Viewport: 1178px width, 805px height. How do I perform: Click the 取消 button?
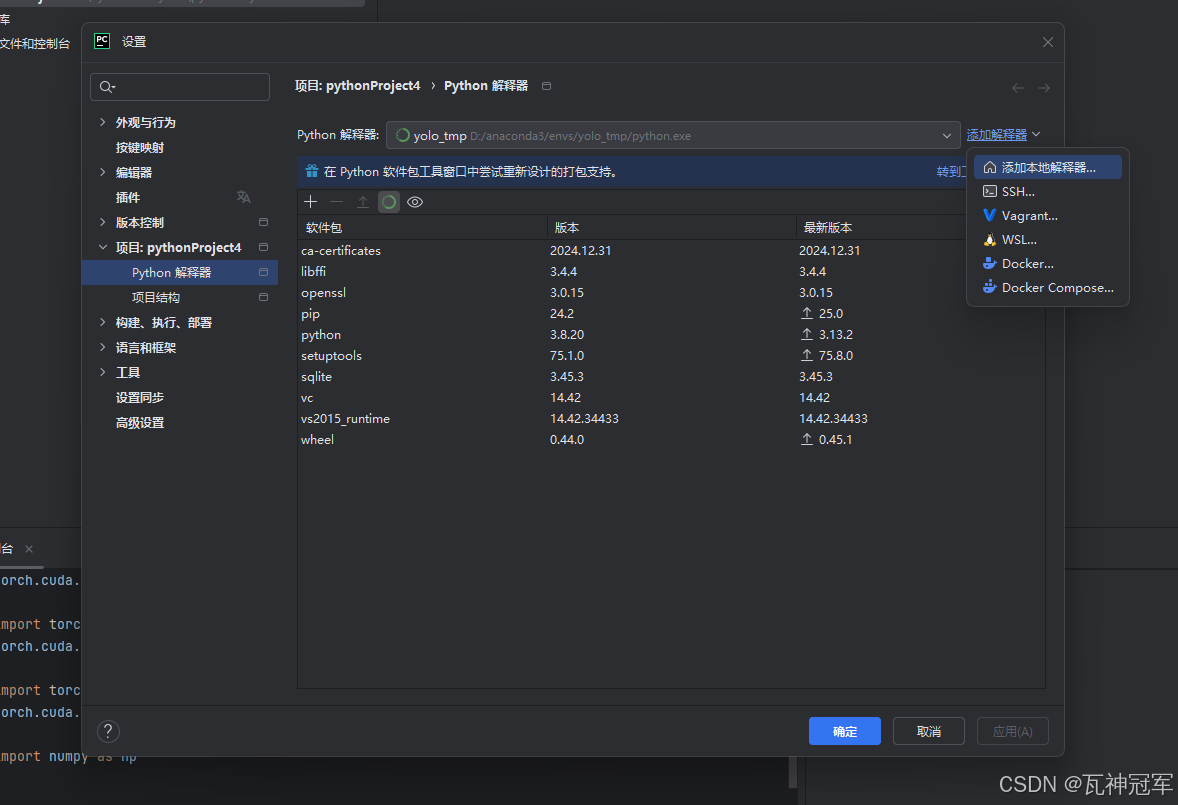[929, 731]
